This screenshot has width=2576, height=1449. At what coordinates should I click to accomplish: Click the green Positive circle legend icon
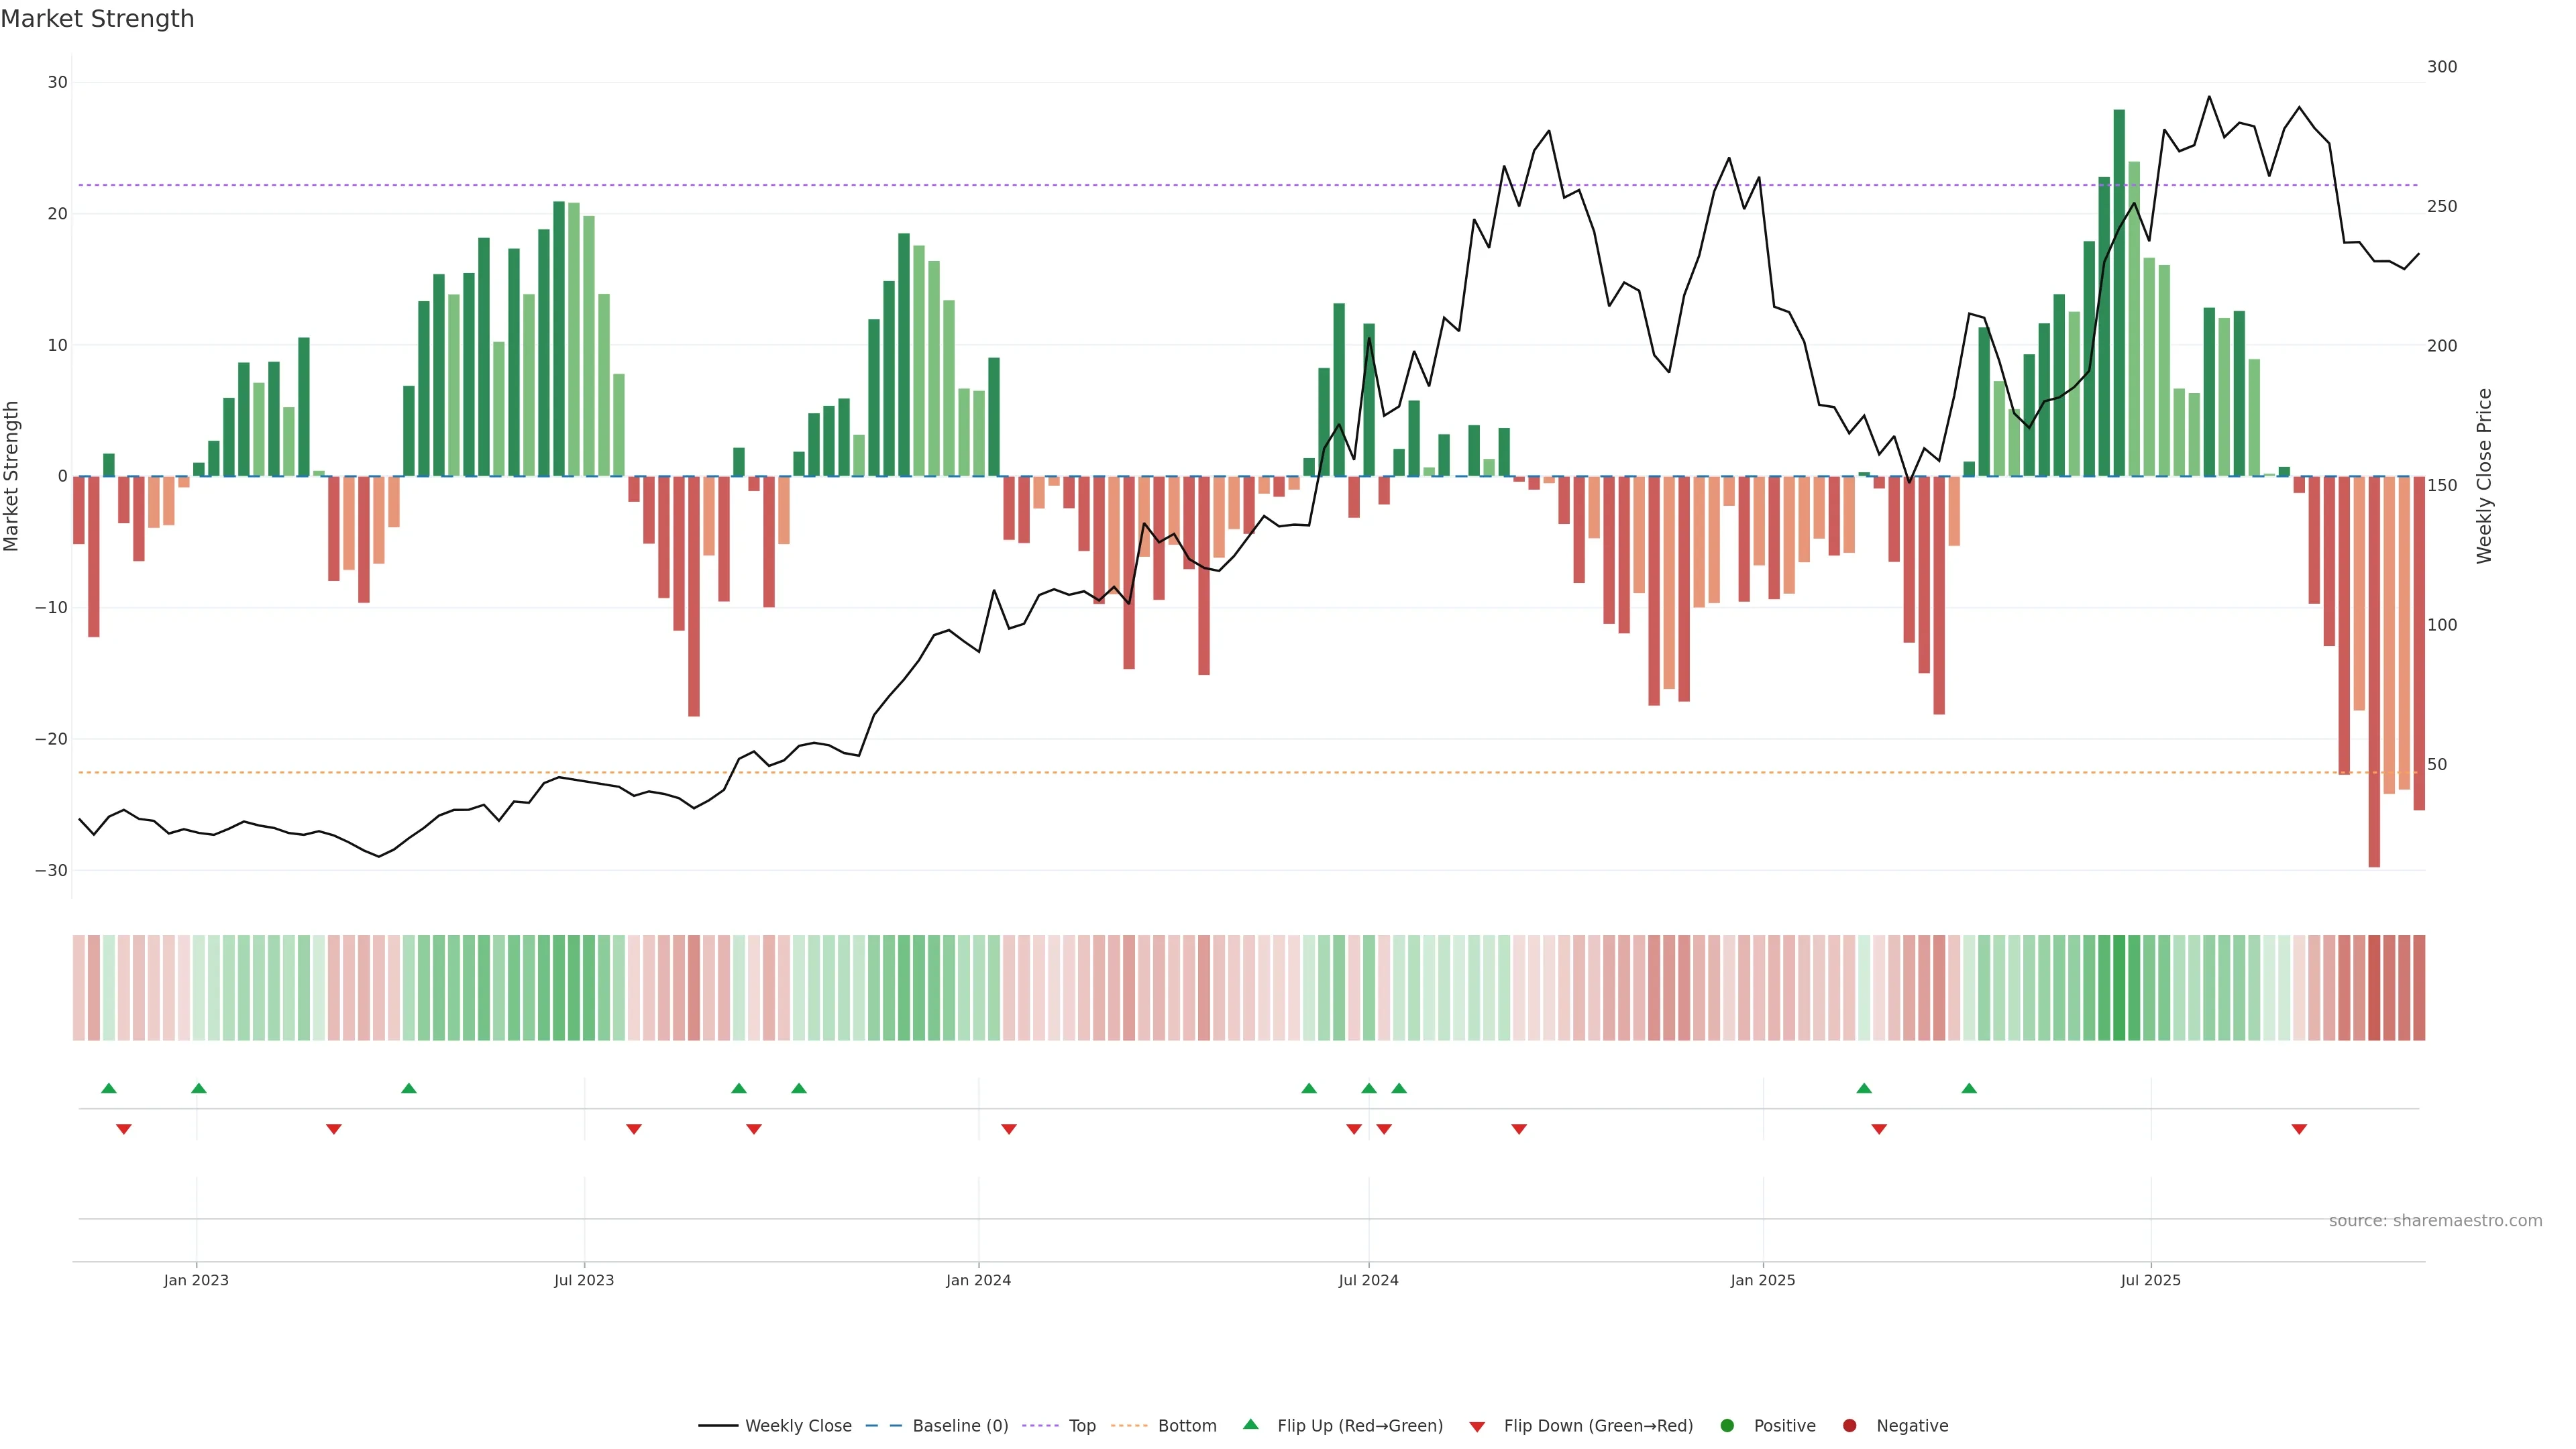pos(1727,1425)
